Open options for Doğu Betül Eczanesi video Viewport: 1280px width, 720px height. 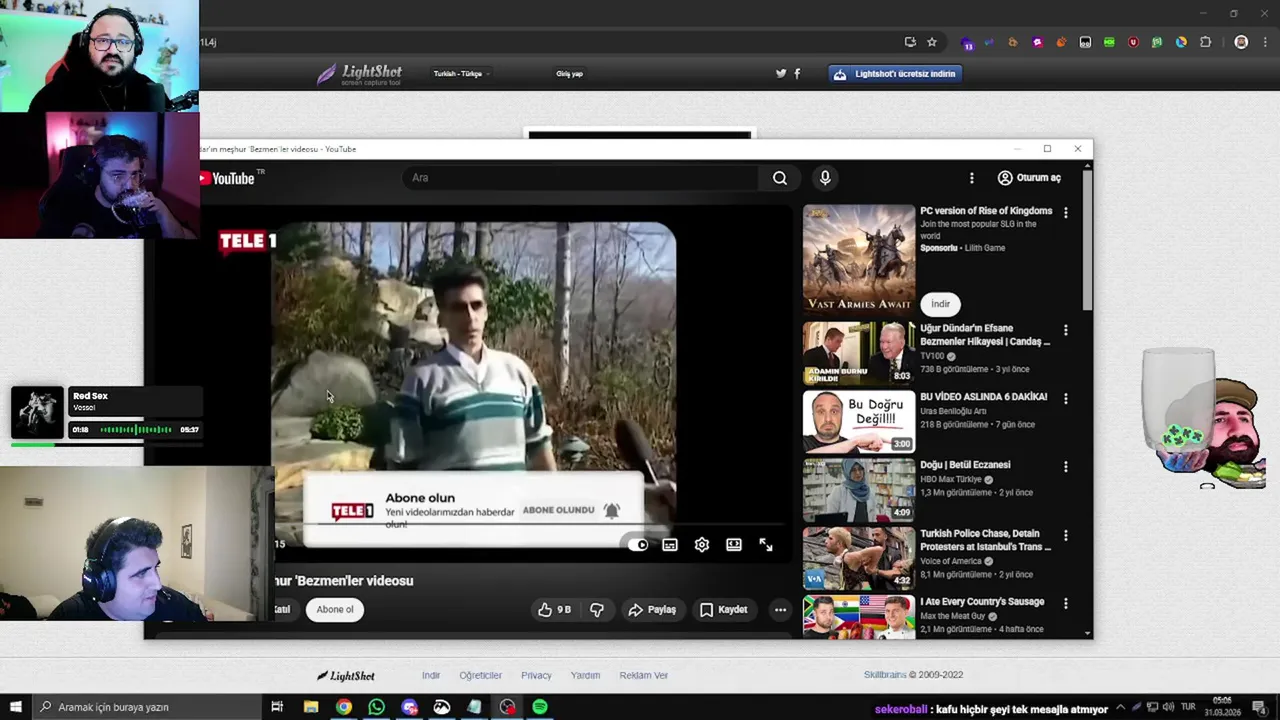tap(1066, 467)
